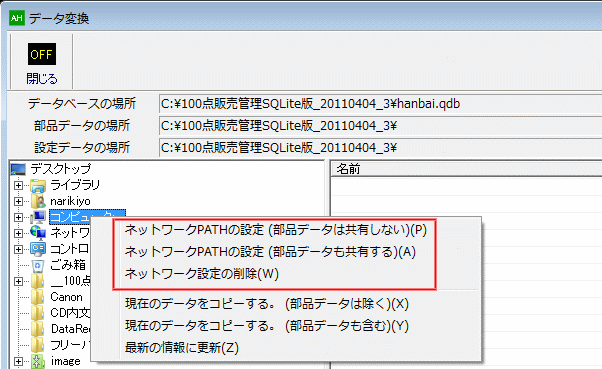The height and width of the screenshot is (369, 602).
Task: Click the Canon folder icon
Action: click(x=38, y=297)
